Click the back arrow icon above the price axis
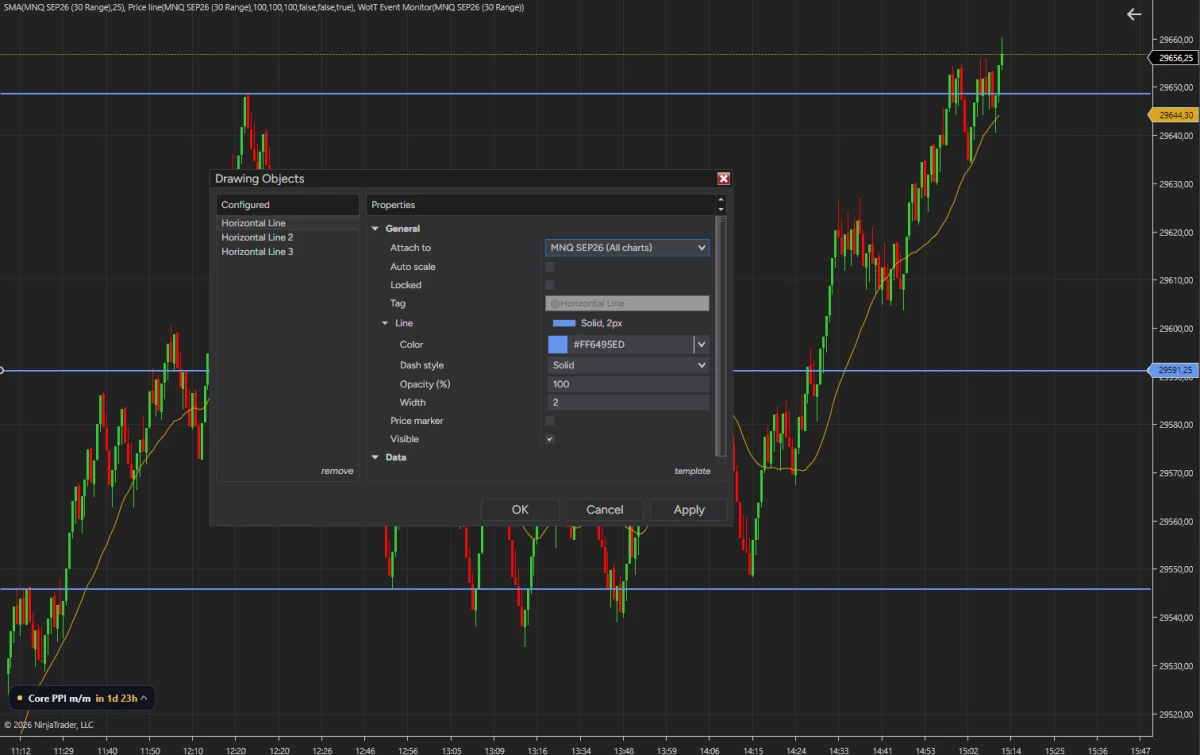The height and width of the screenshot is (755, 1200). 1134,14
